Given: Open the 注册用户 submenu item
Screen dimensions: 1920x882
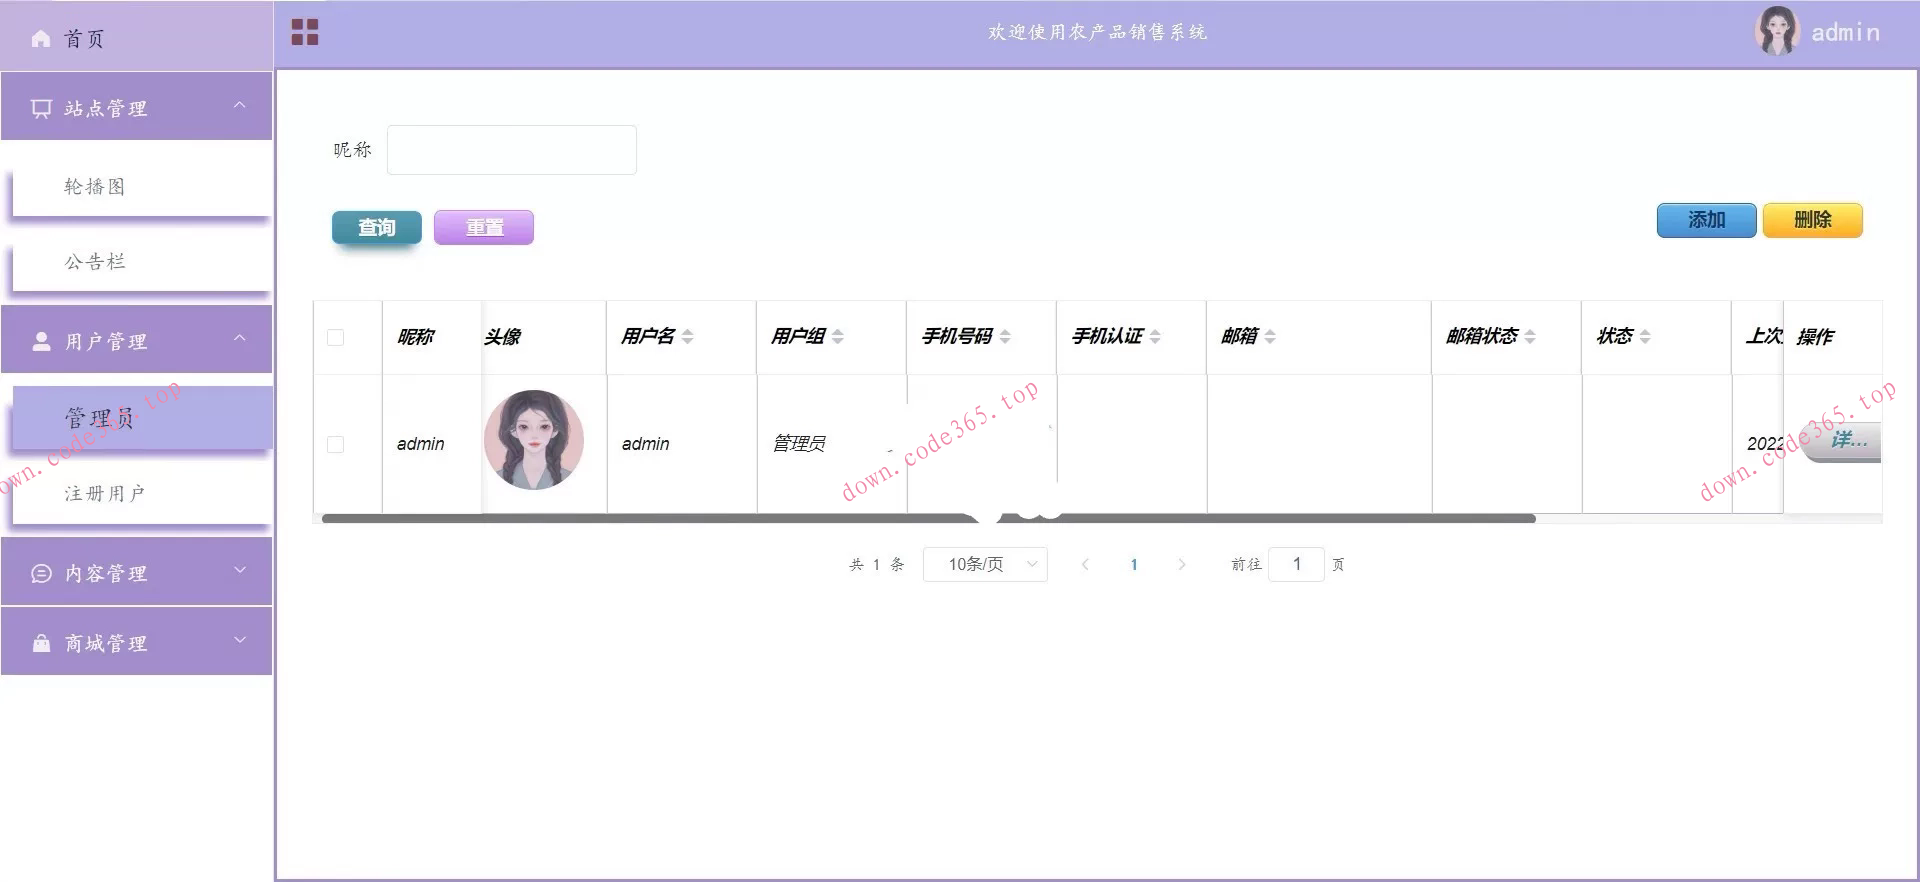Looking at the screenshot, I should pyautogui.click(x=141, y=494).
